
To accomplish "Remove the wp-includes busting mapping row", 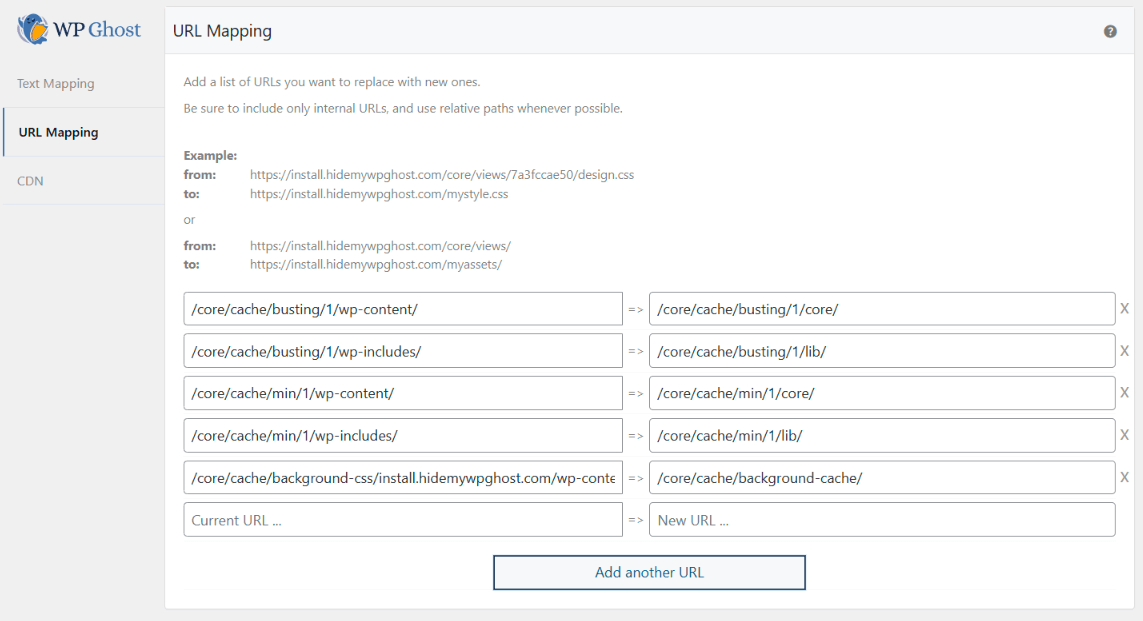I will click(1124, 350).
